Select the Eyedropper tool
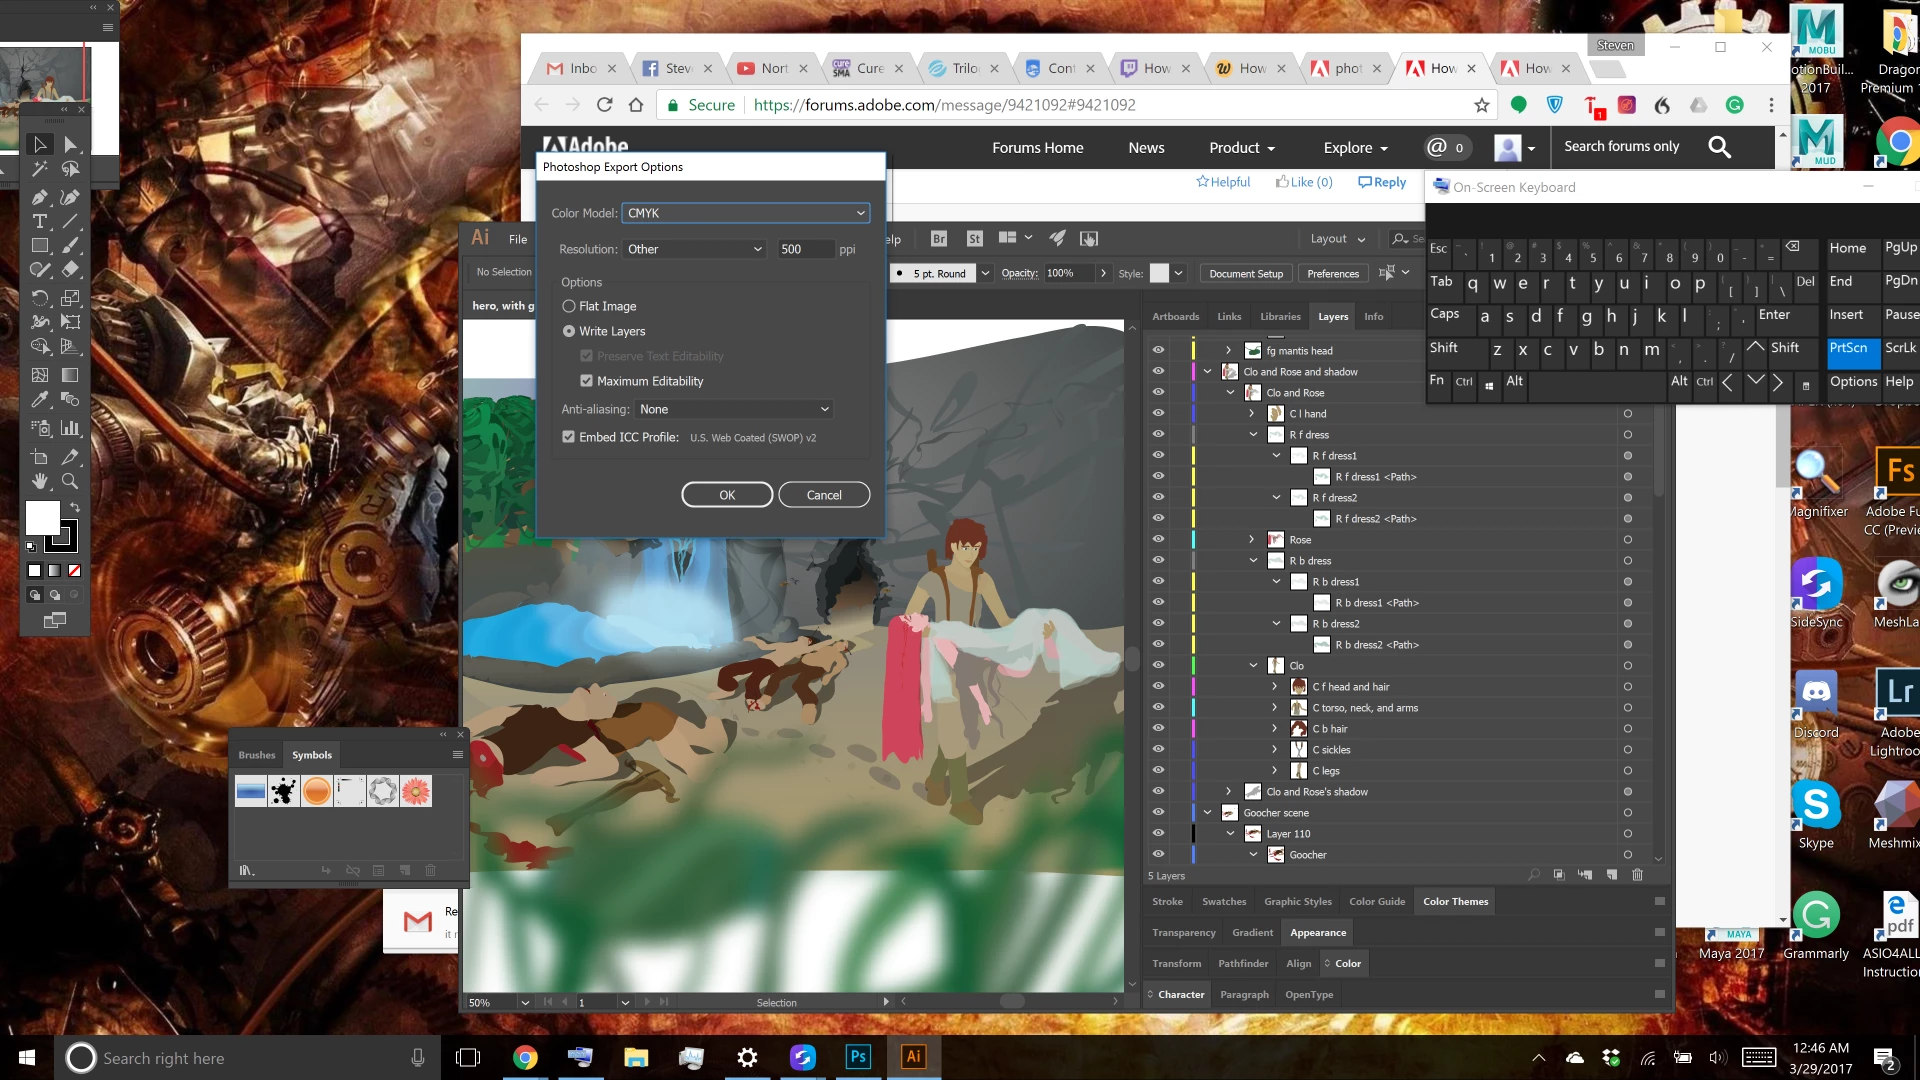Screen dimensions: 1920x1080 click(x=40, y=400)
